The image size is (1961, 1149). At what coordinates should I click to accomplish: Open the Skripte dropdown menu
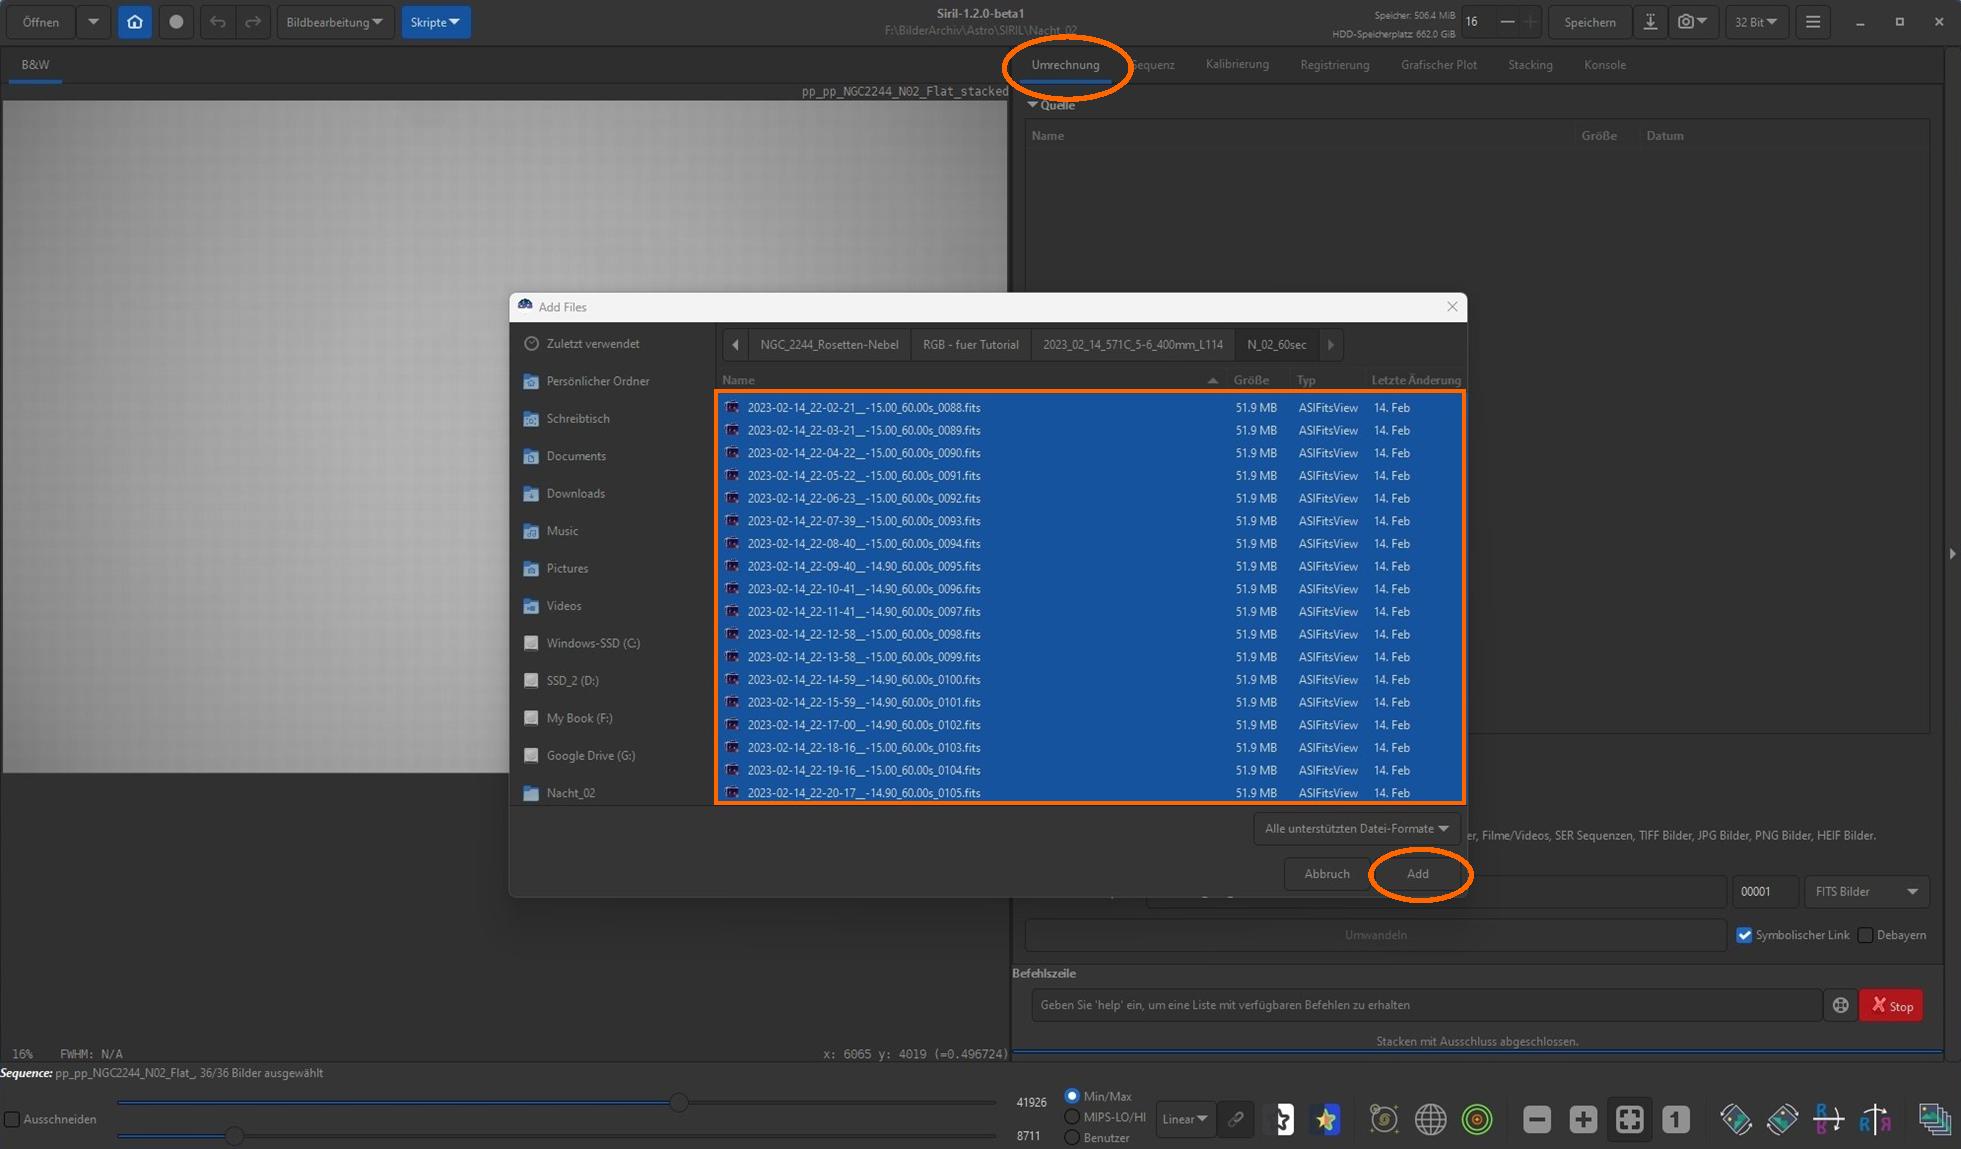435,22
